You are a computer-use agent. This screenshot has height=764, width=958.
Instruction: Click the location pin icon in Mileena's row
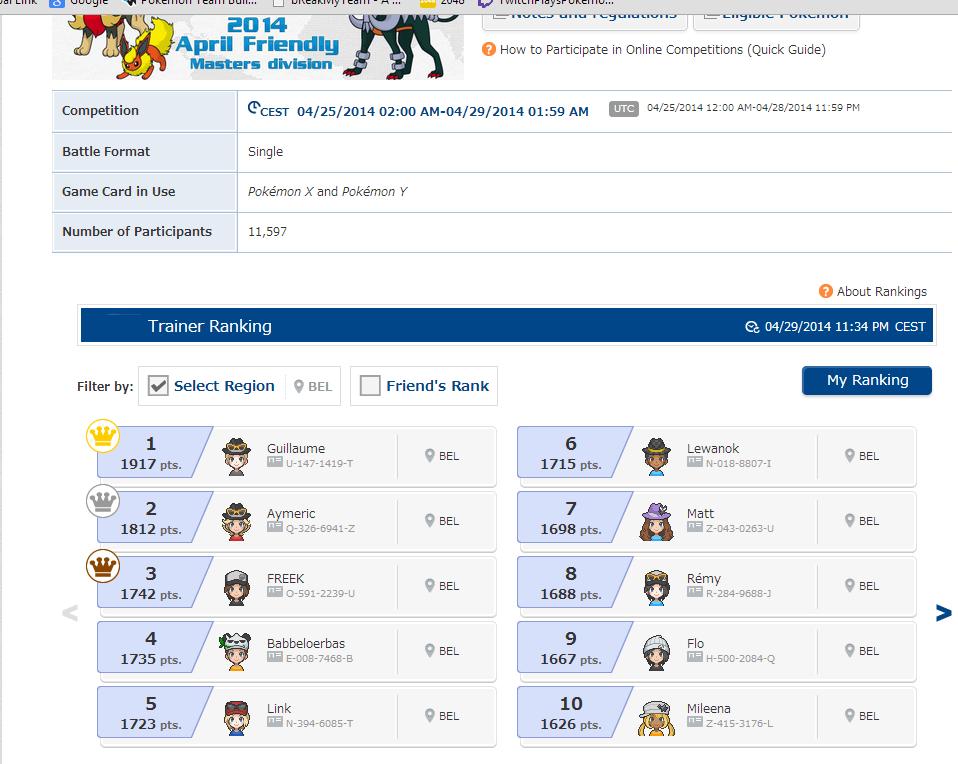point(849,715)
